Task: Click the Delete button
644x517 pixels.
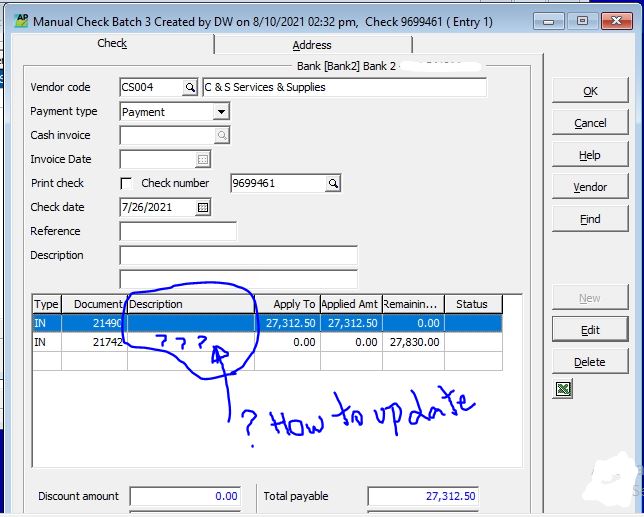Action: (590, 362)
